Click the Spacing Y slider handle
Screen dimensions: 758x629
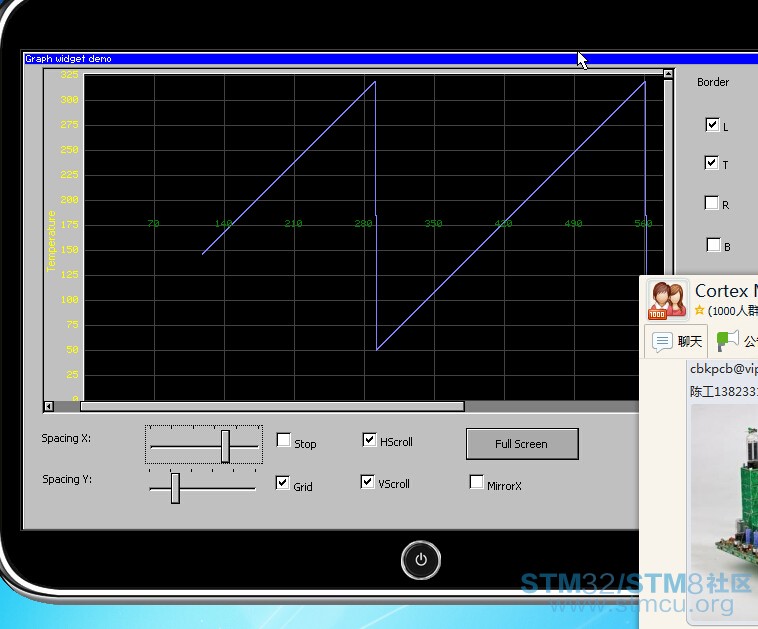pos(175,488)
